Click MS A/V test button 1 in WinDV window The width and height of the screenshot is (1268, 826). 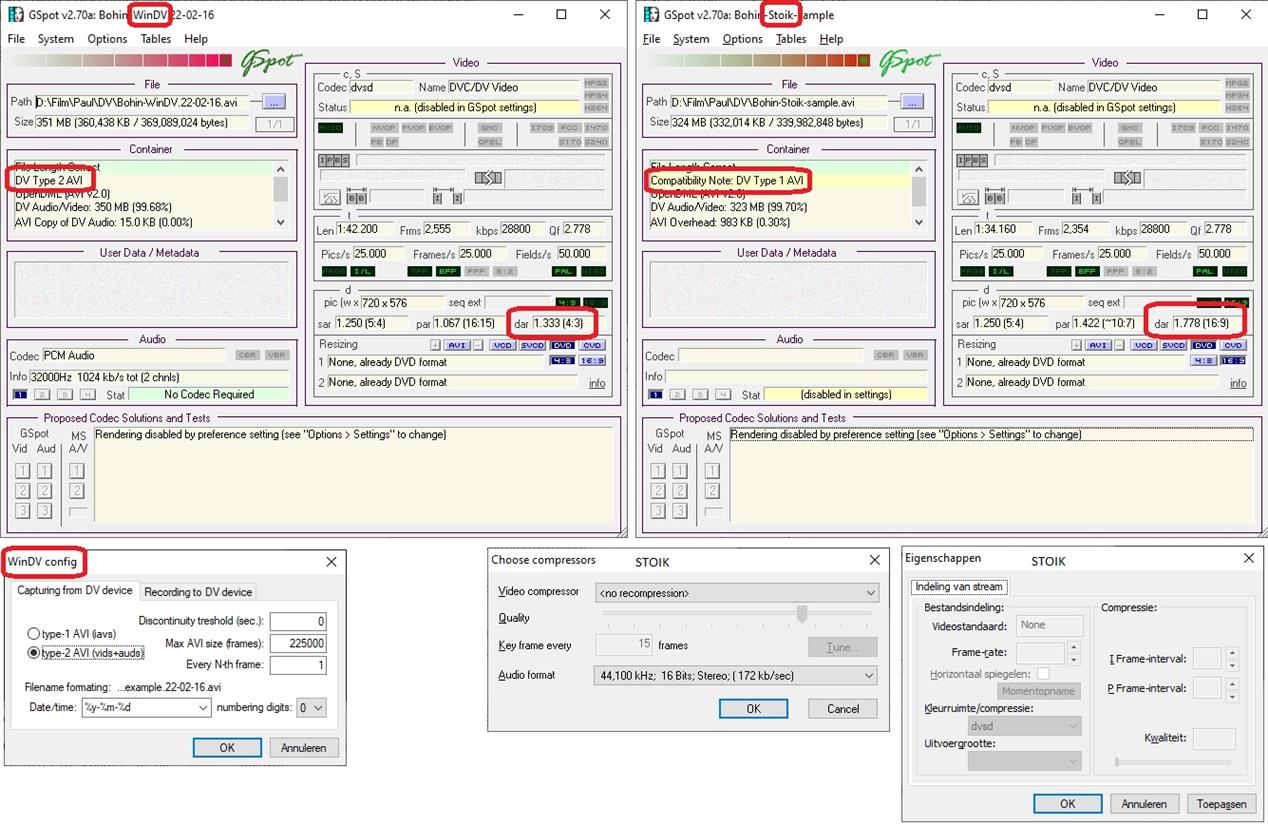tap(77, 471)
